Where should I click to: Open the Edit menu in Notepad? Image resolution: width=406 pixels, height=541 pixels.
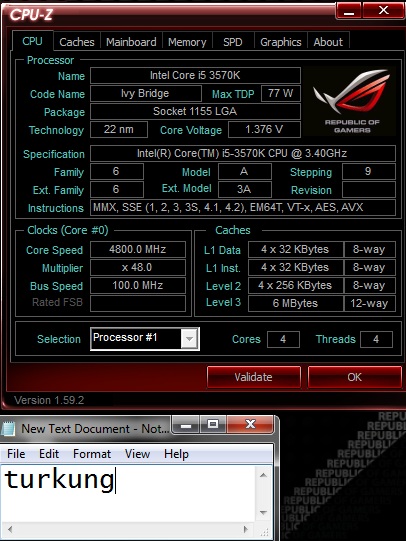pyautogui.click(x=49, y=454)
